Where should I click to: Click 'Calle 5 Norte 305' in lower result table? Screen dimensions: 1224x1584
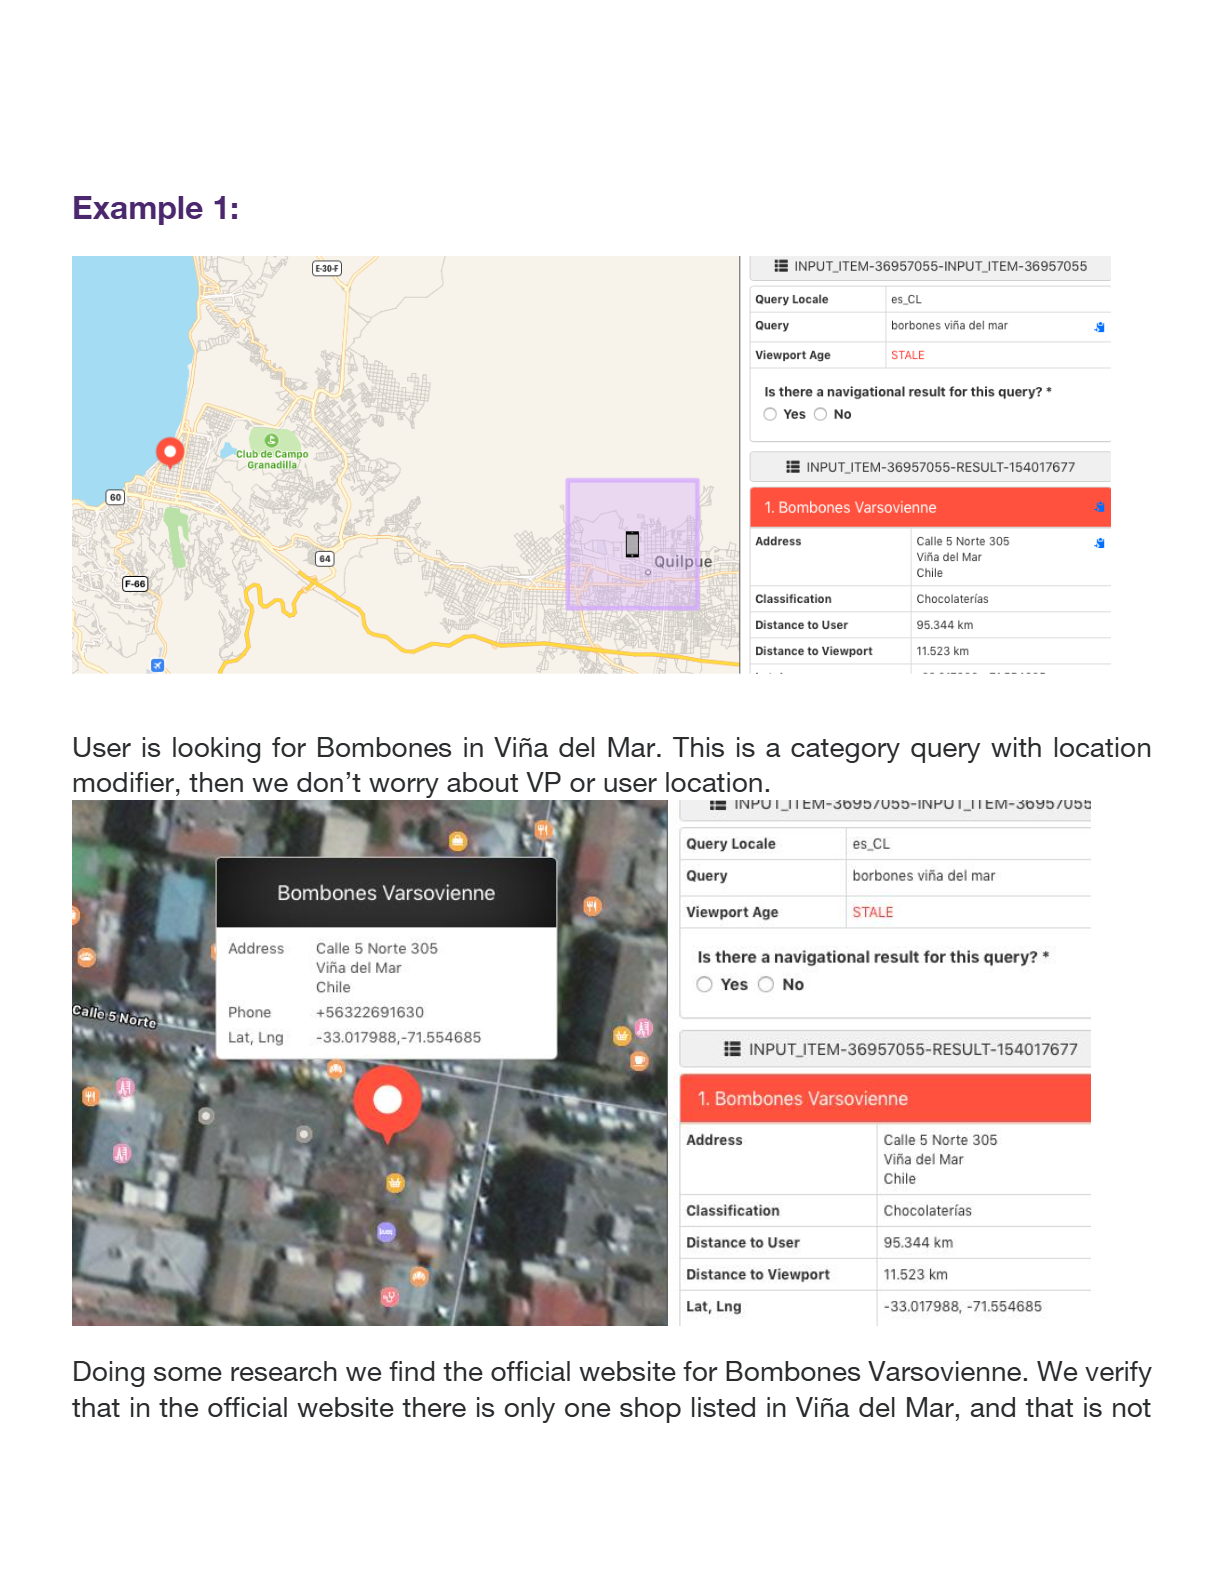[940, 1140]
